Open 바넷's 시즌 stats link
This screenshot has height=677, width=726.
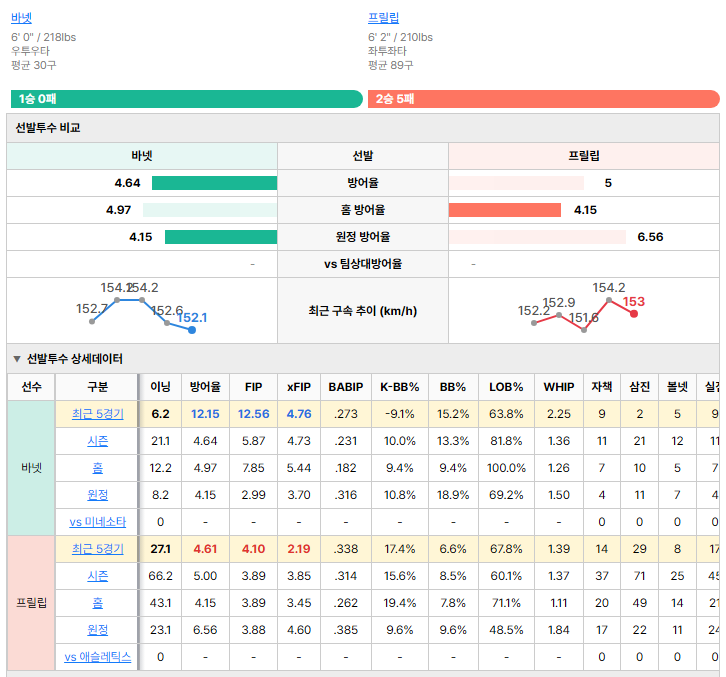(98, 441)
